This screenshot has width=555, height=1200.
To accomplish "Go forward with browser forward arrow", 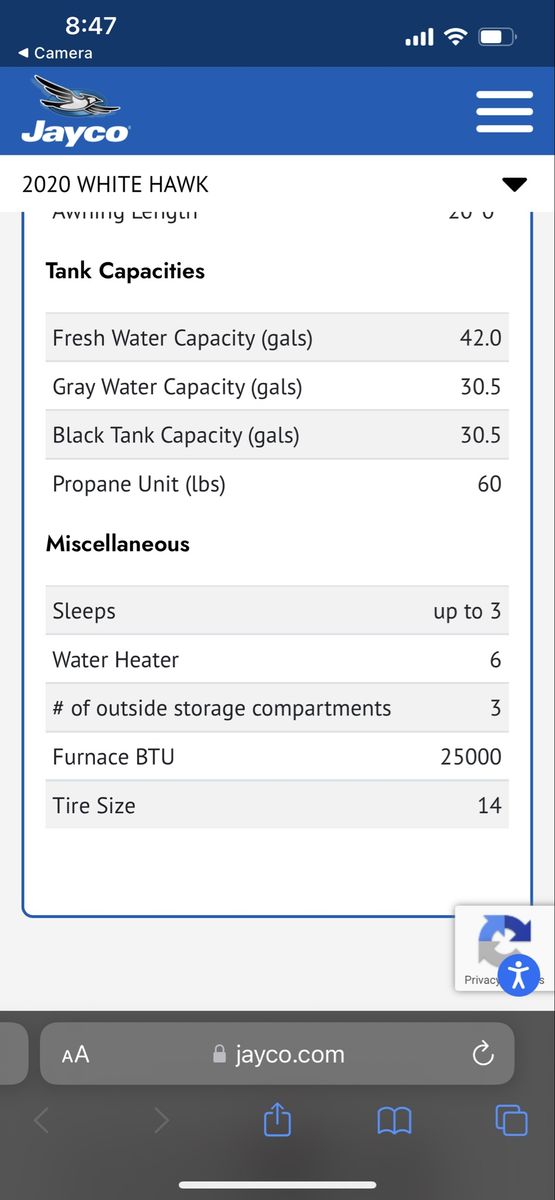I will [x=161, y=1121].
